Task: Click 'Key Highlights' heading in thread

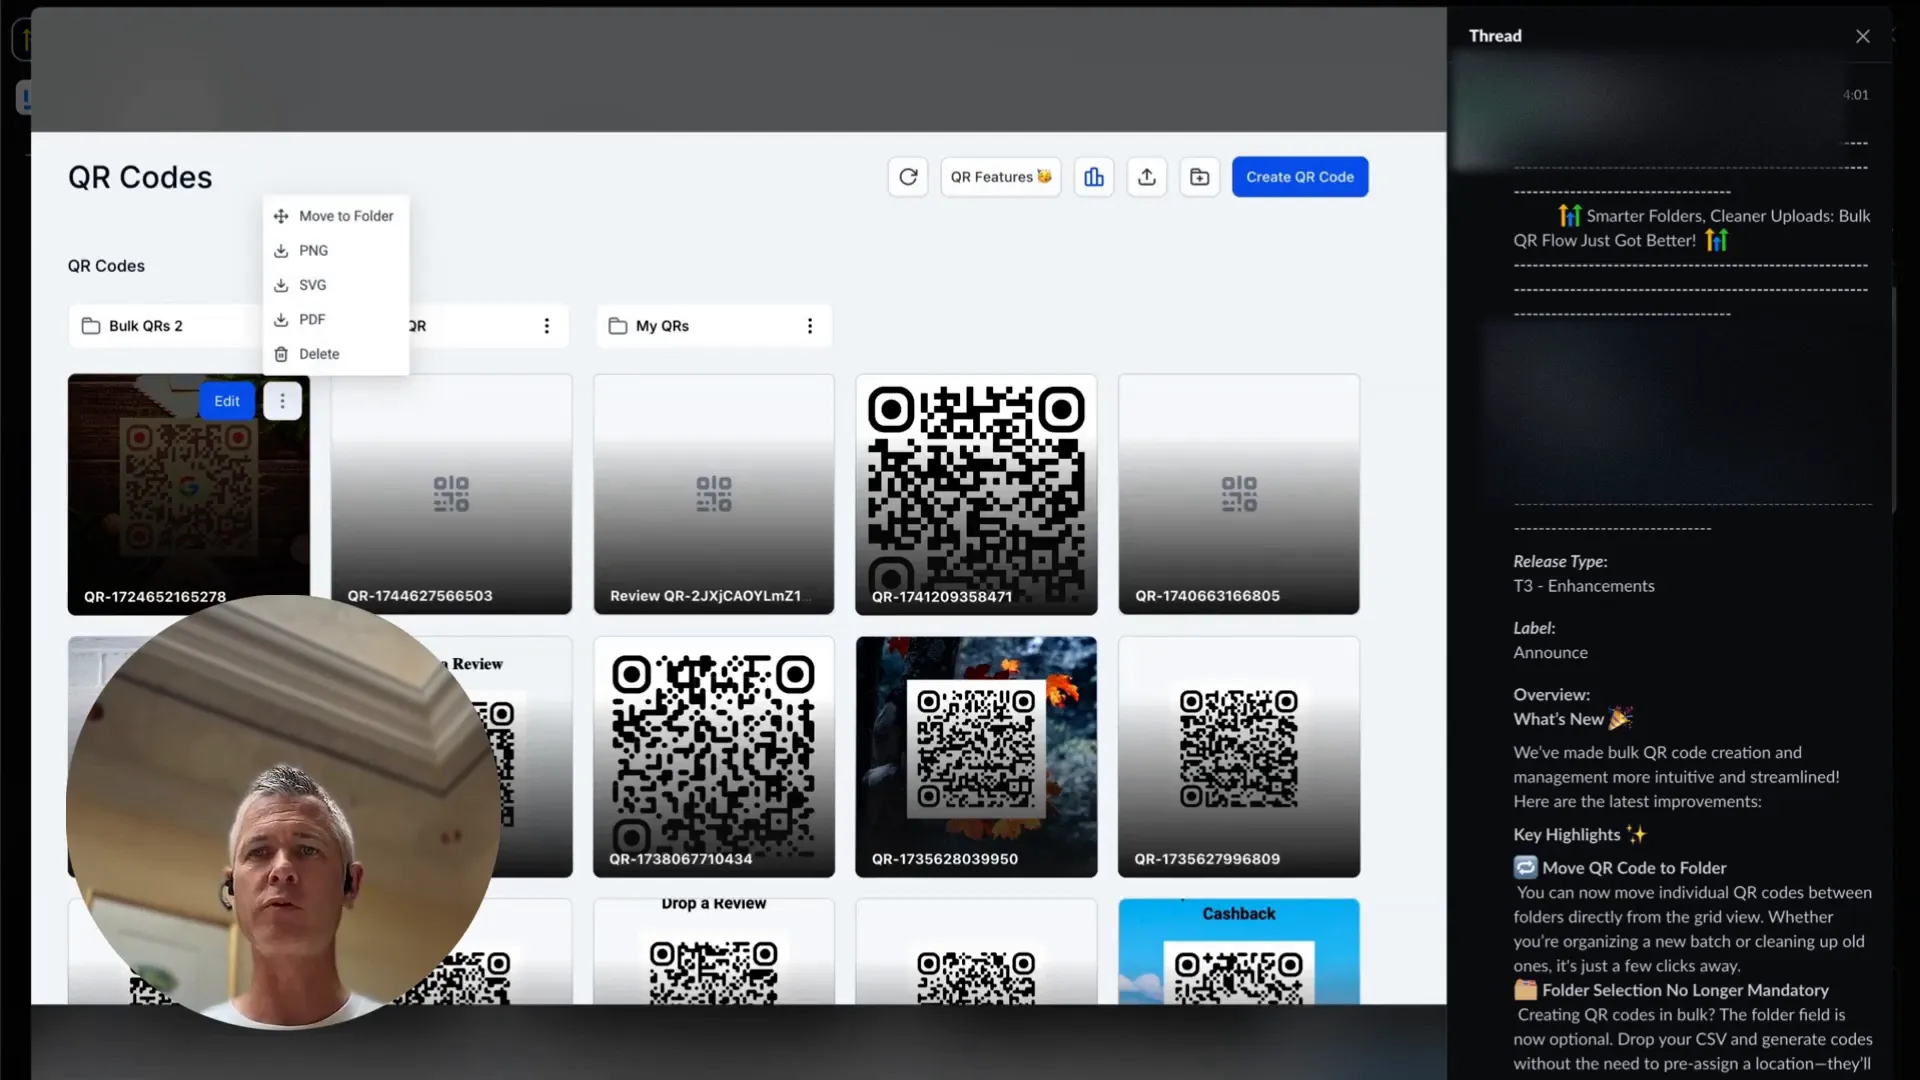Action: pos(1566,835)
